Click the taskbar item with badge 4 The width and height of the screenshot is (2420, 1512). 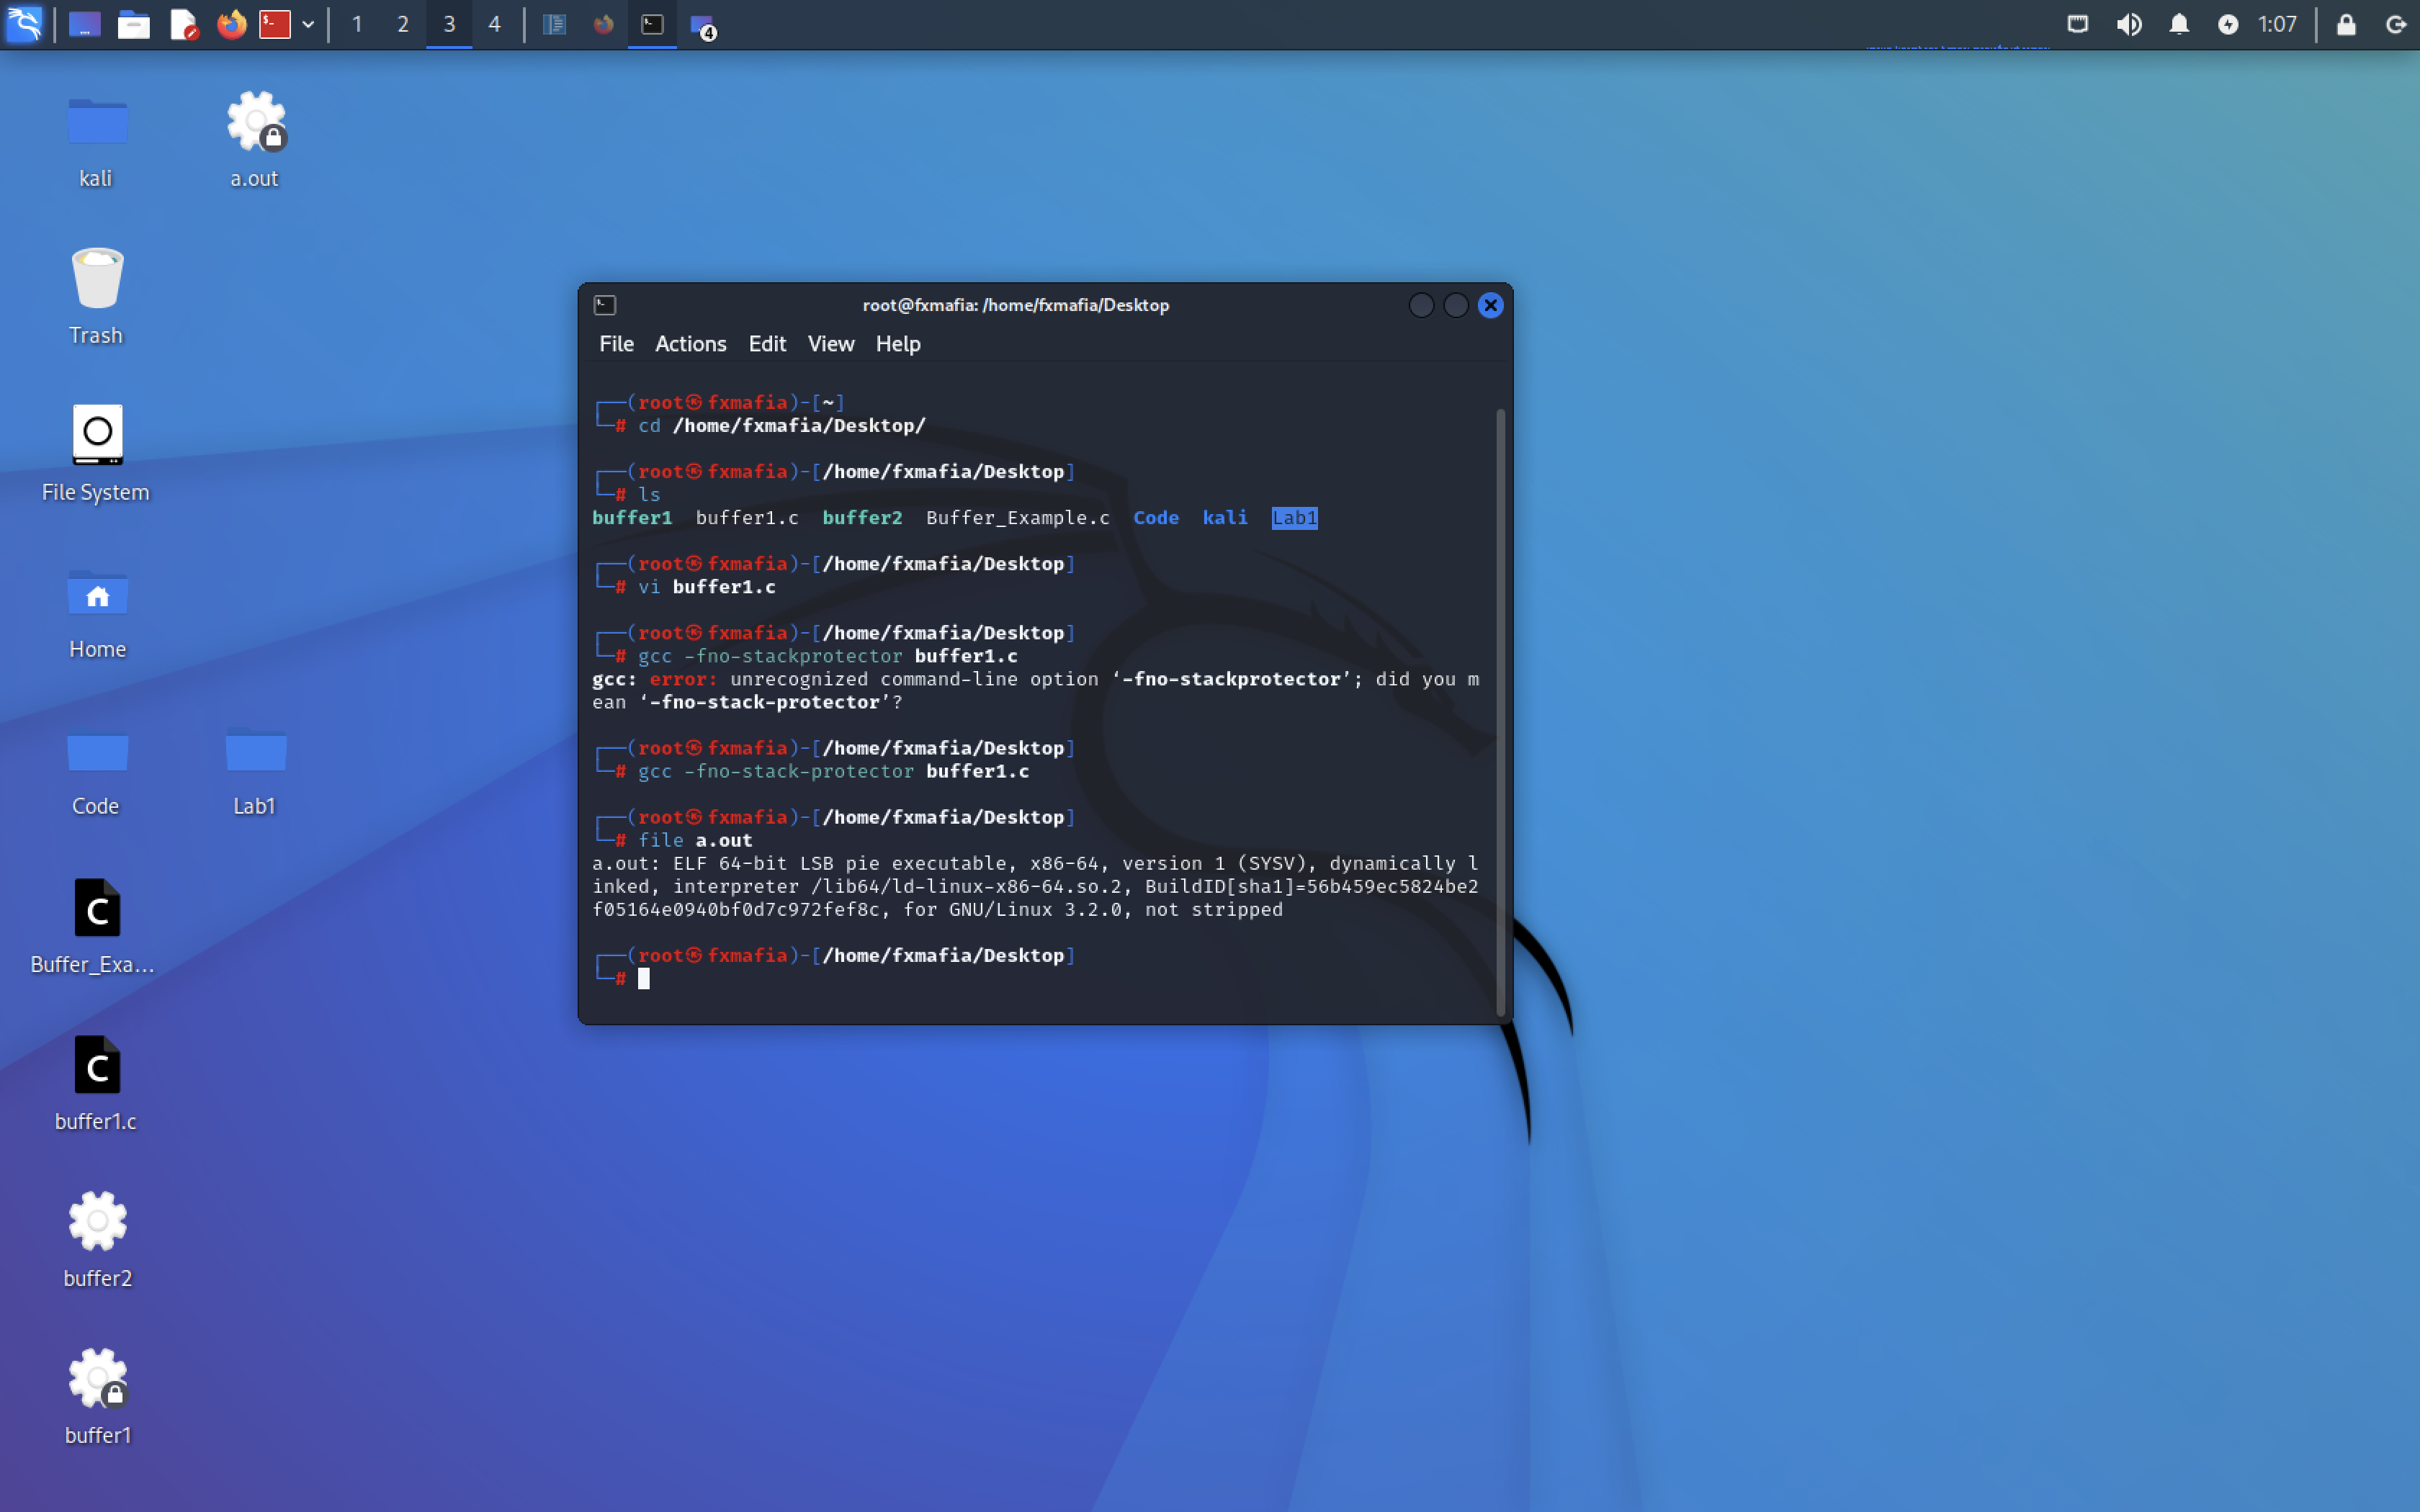pos(703,26)
